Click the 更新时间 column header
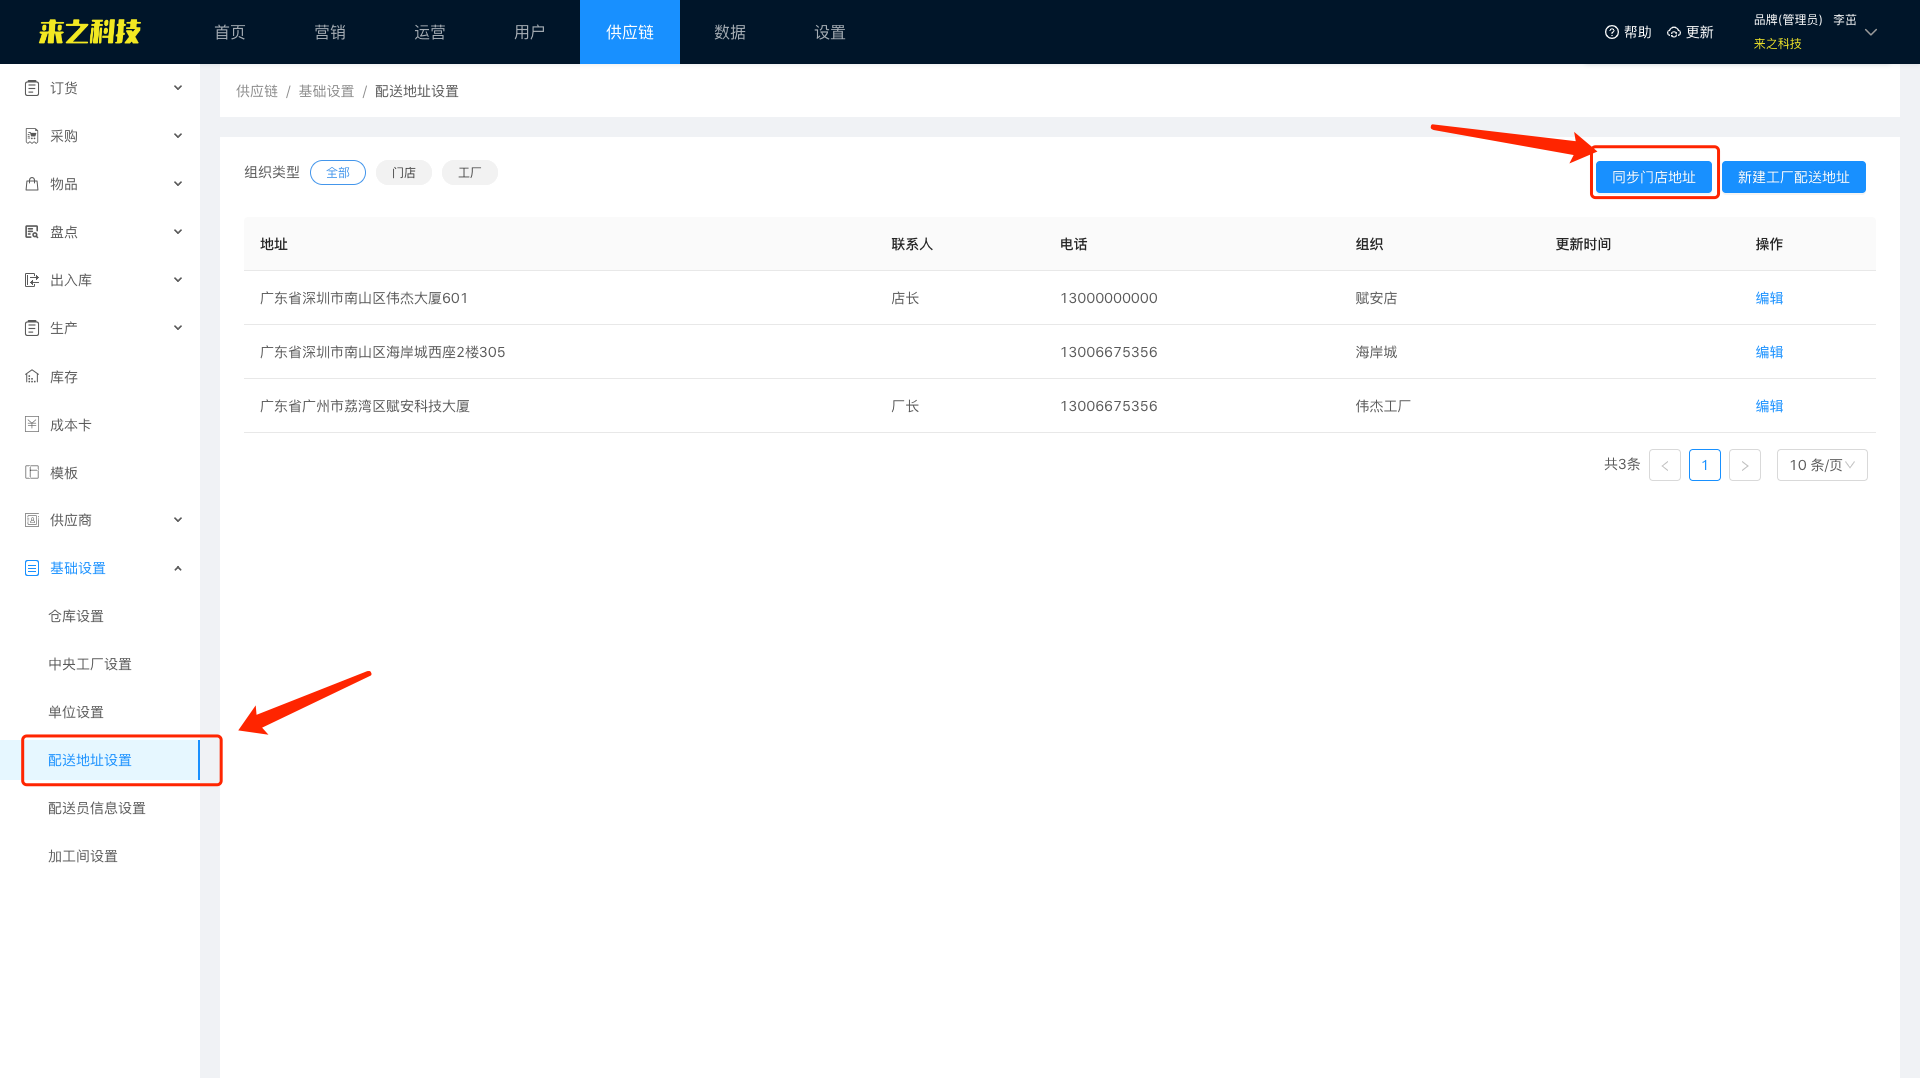 (x=1583, y=244)
